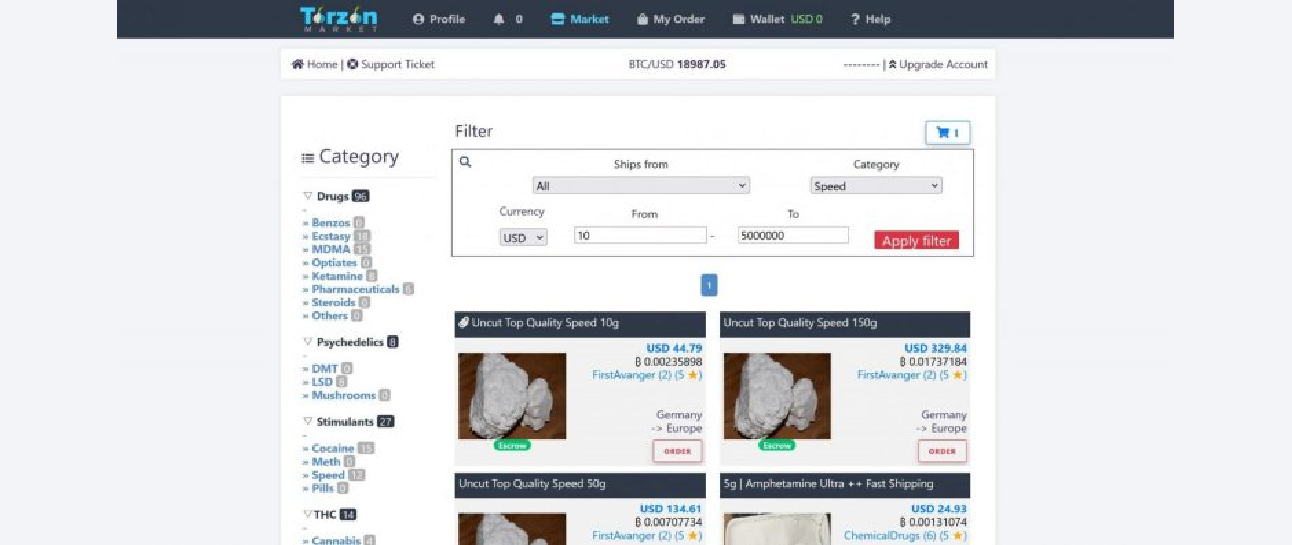1292x545 pixels.
Task: Collapse the Psychedelics category triangle
Action: tap(308, 342)
